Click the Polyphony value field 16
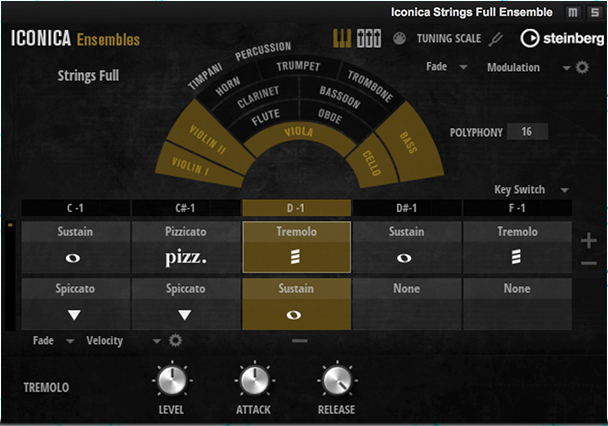Viewport: 608px width, 426px height. (527, 132)
